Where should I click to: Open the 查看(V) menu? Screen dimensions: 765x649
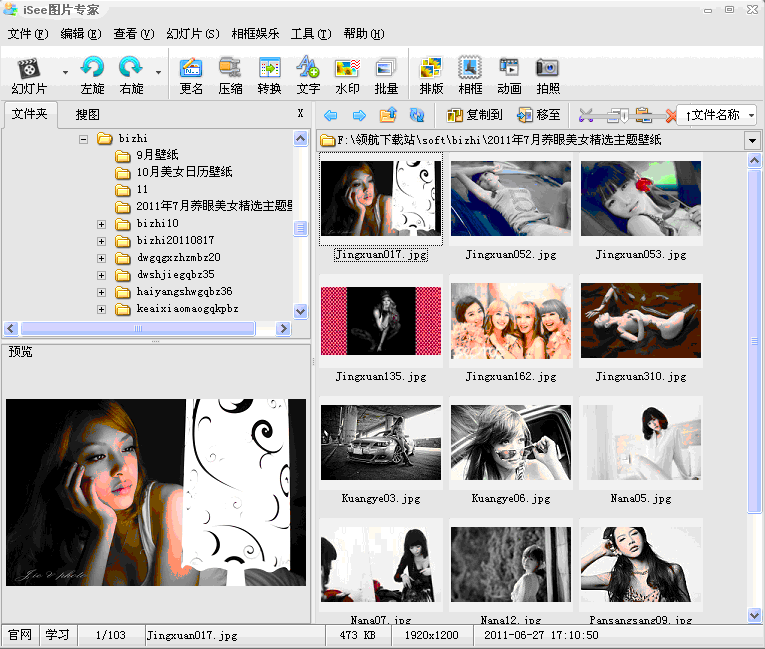pyautogui.click(x=133, y=34)
